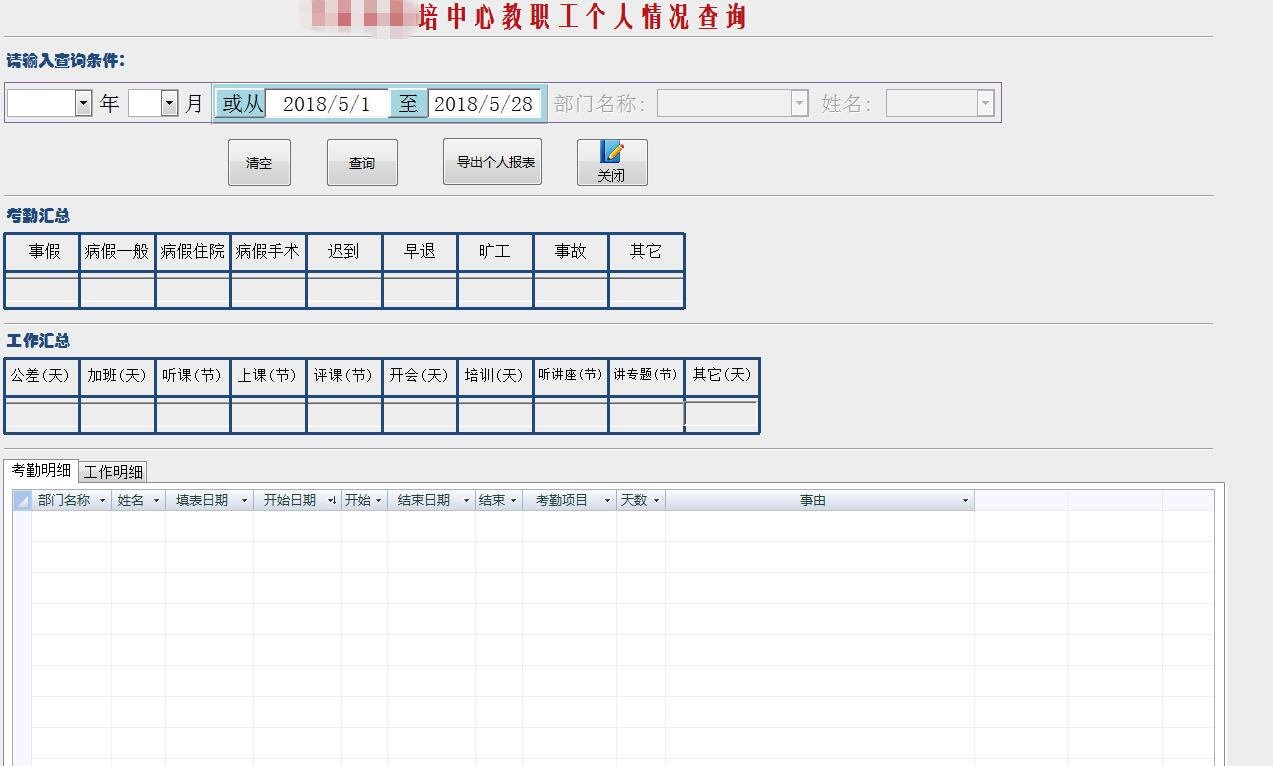
Task: Open the 姓名 column filter arrow
Action: click(156, 501)
